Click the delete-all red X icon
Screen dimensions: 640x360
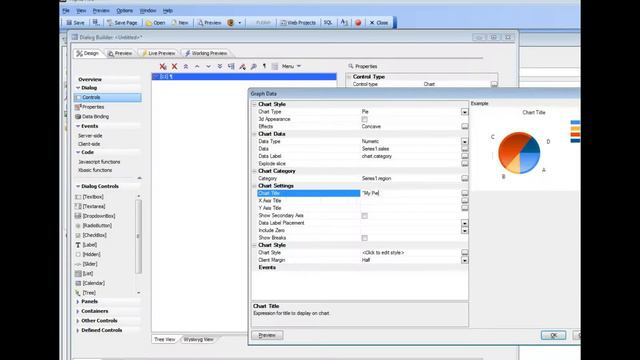(x=163, y=66)
